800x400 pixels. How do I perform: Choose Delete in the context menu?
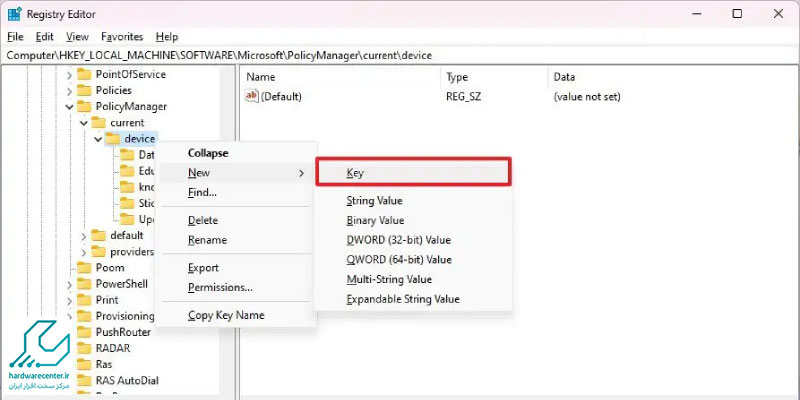pyautogui.click(x=236, y=220)
